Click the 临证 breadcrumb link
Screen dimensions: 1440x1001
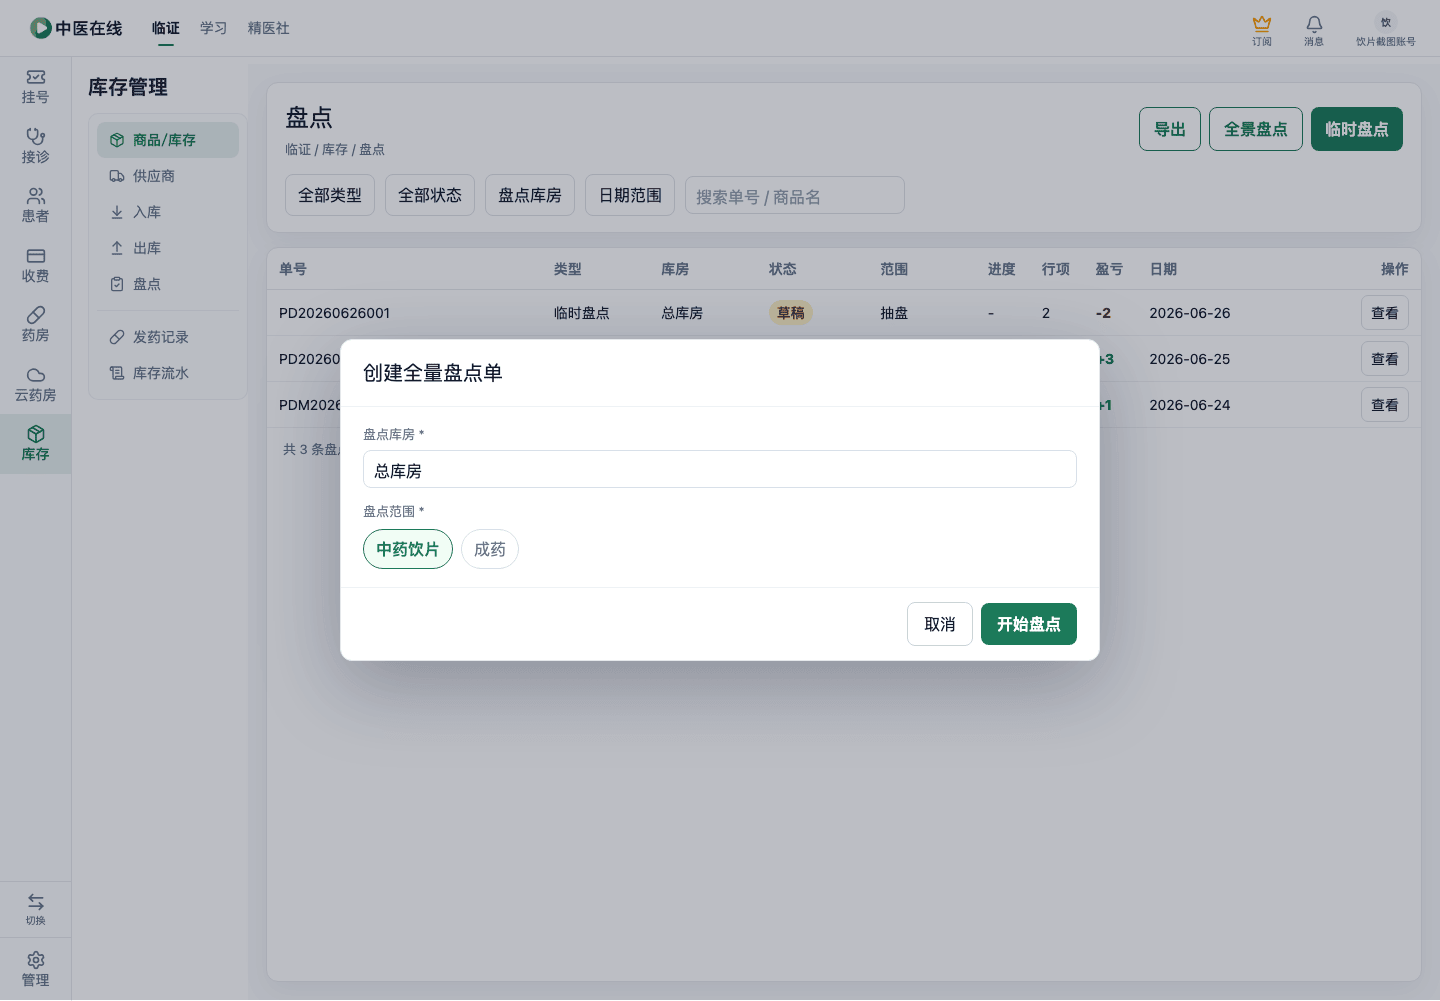(x=298, y=149)
